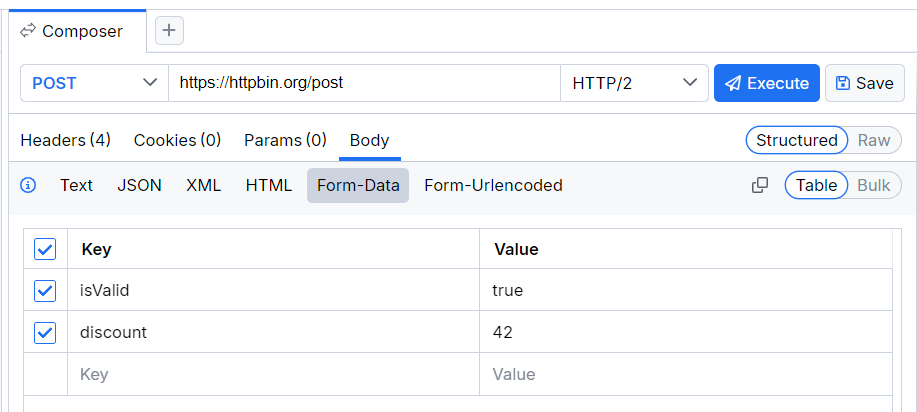Switch body view to Raw
917x412 pixels.
coord(873,140)
